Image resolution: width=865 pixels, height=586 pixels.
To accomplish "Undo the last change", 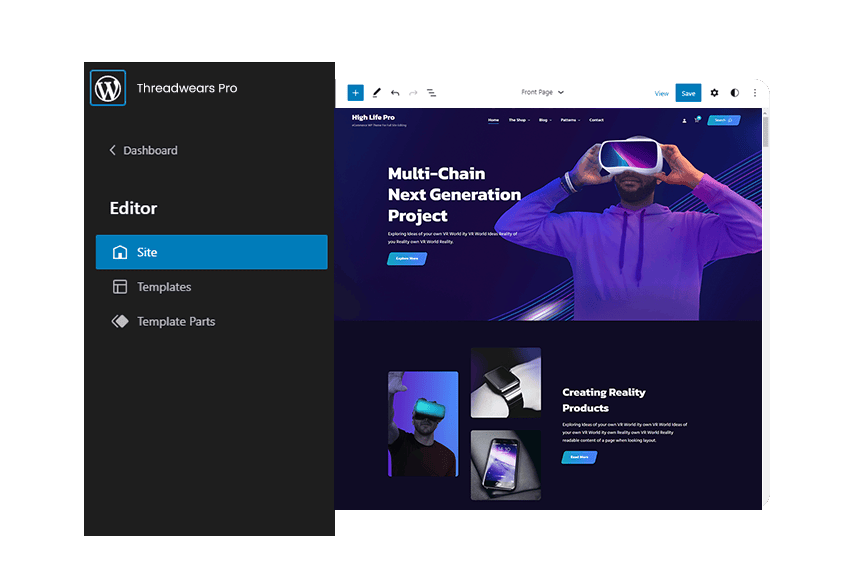I will (x=395, y=93).
